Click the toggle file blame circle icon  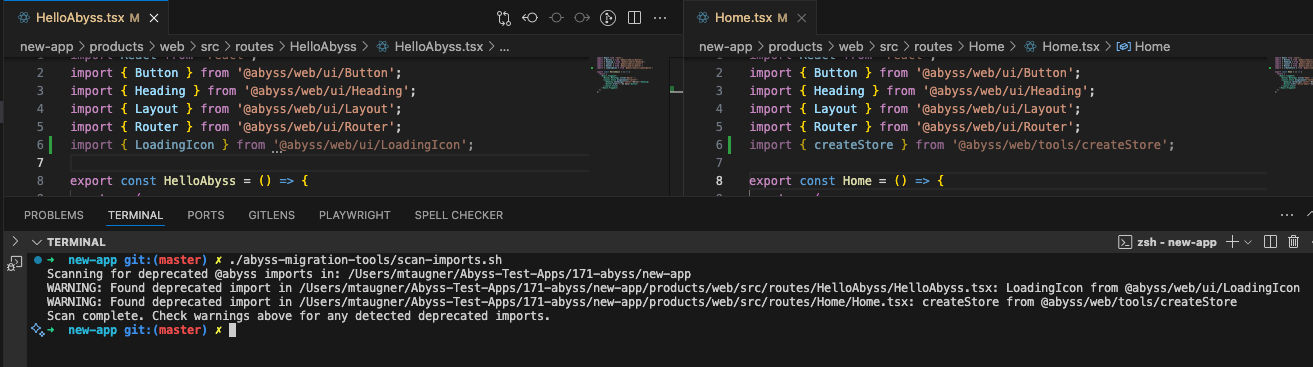coord(556,18)
